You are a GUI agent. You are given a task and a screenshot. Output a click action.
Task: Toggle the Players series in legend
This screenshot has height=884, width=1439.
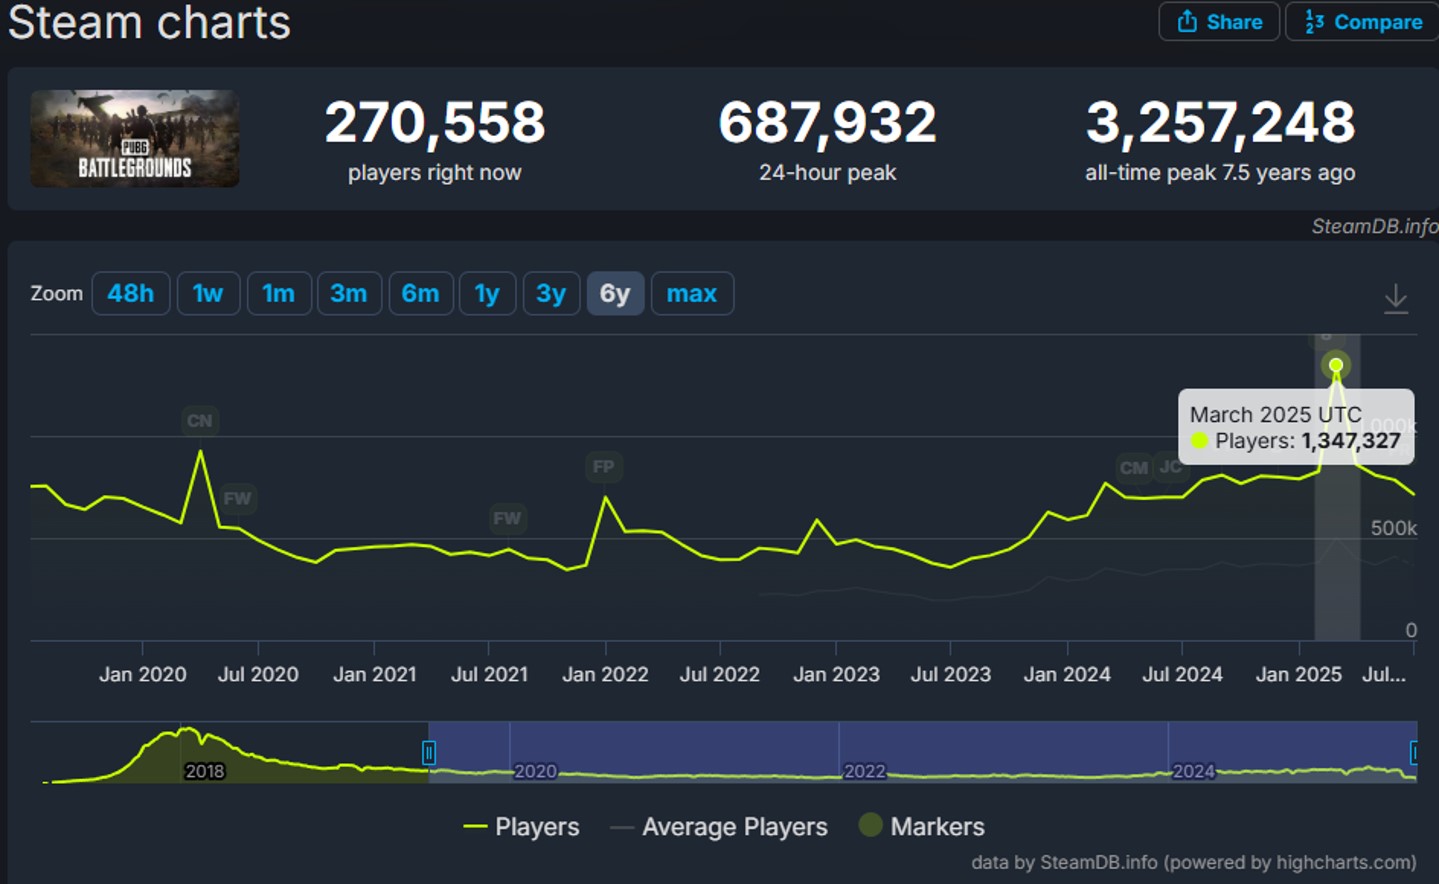(522, 827)
